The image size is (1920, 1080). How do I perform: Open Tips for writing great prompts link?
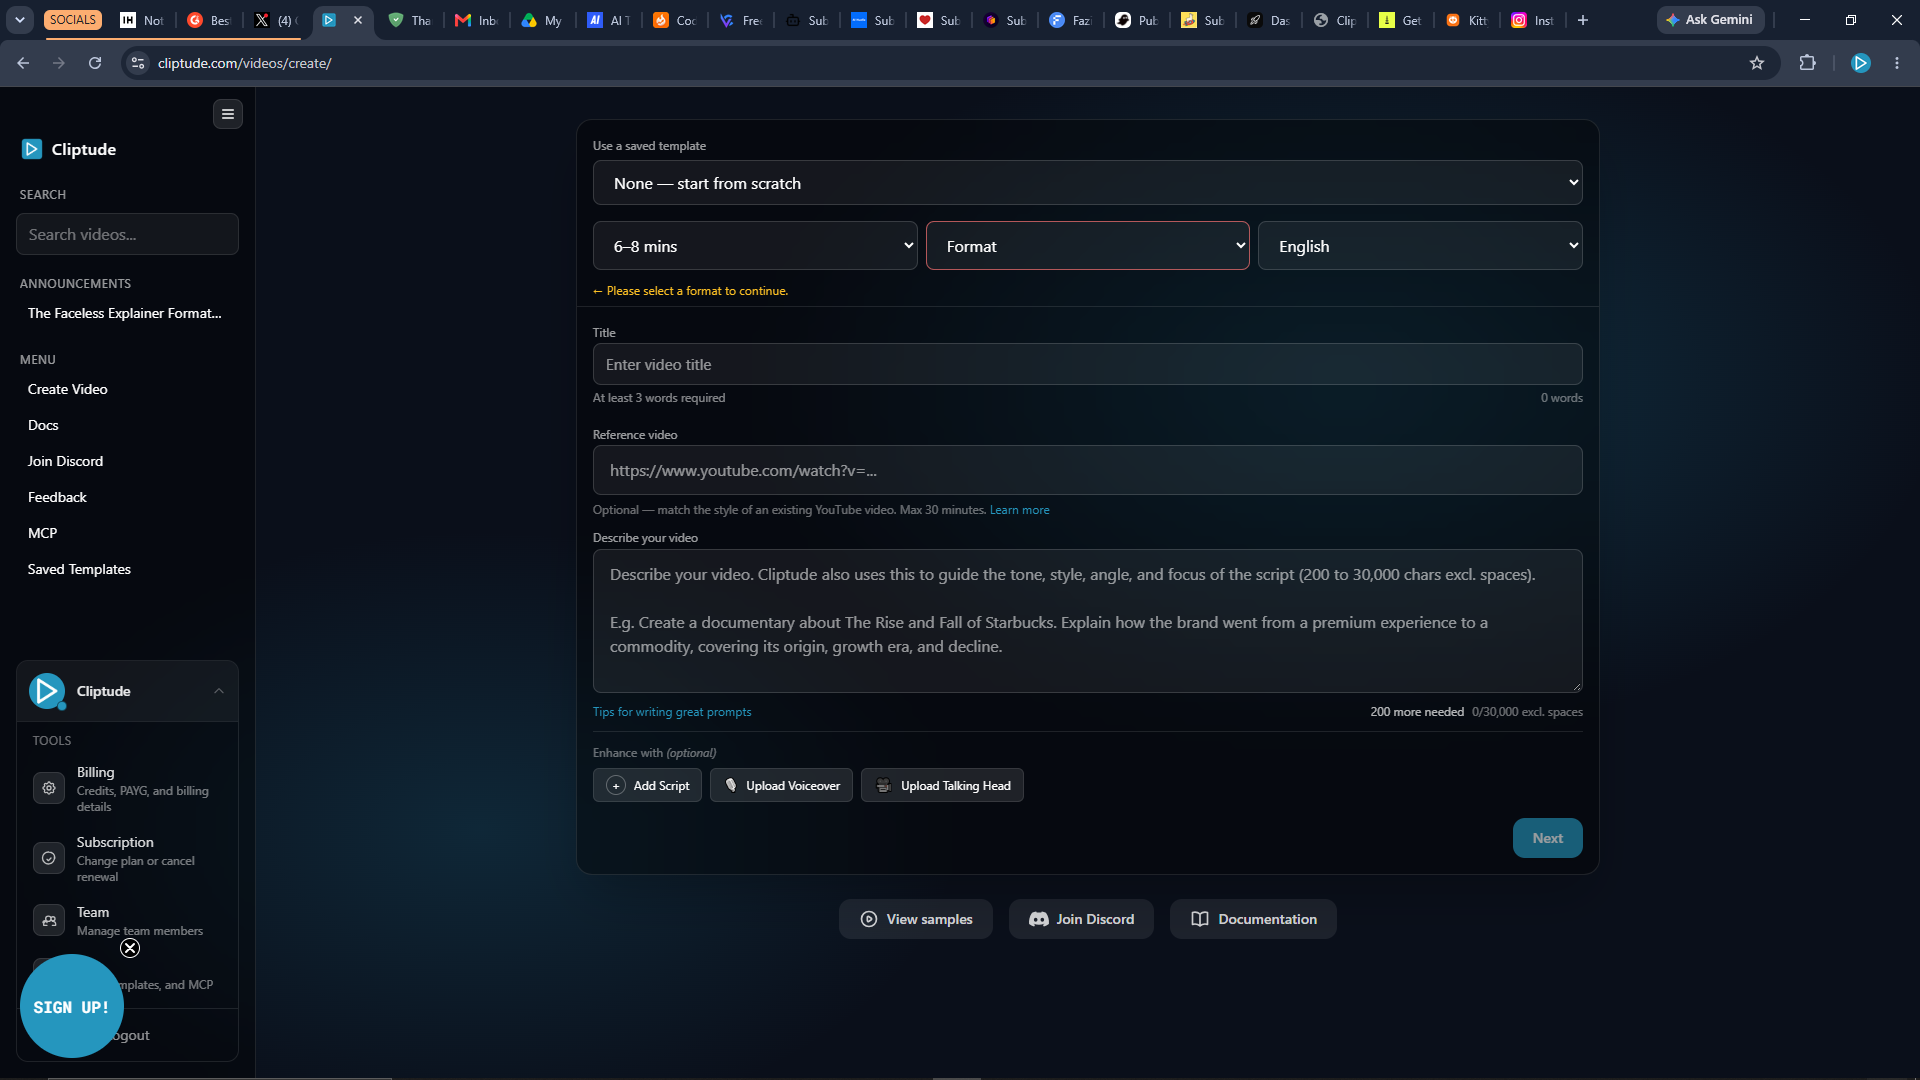(x=672, y=712)
